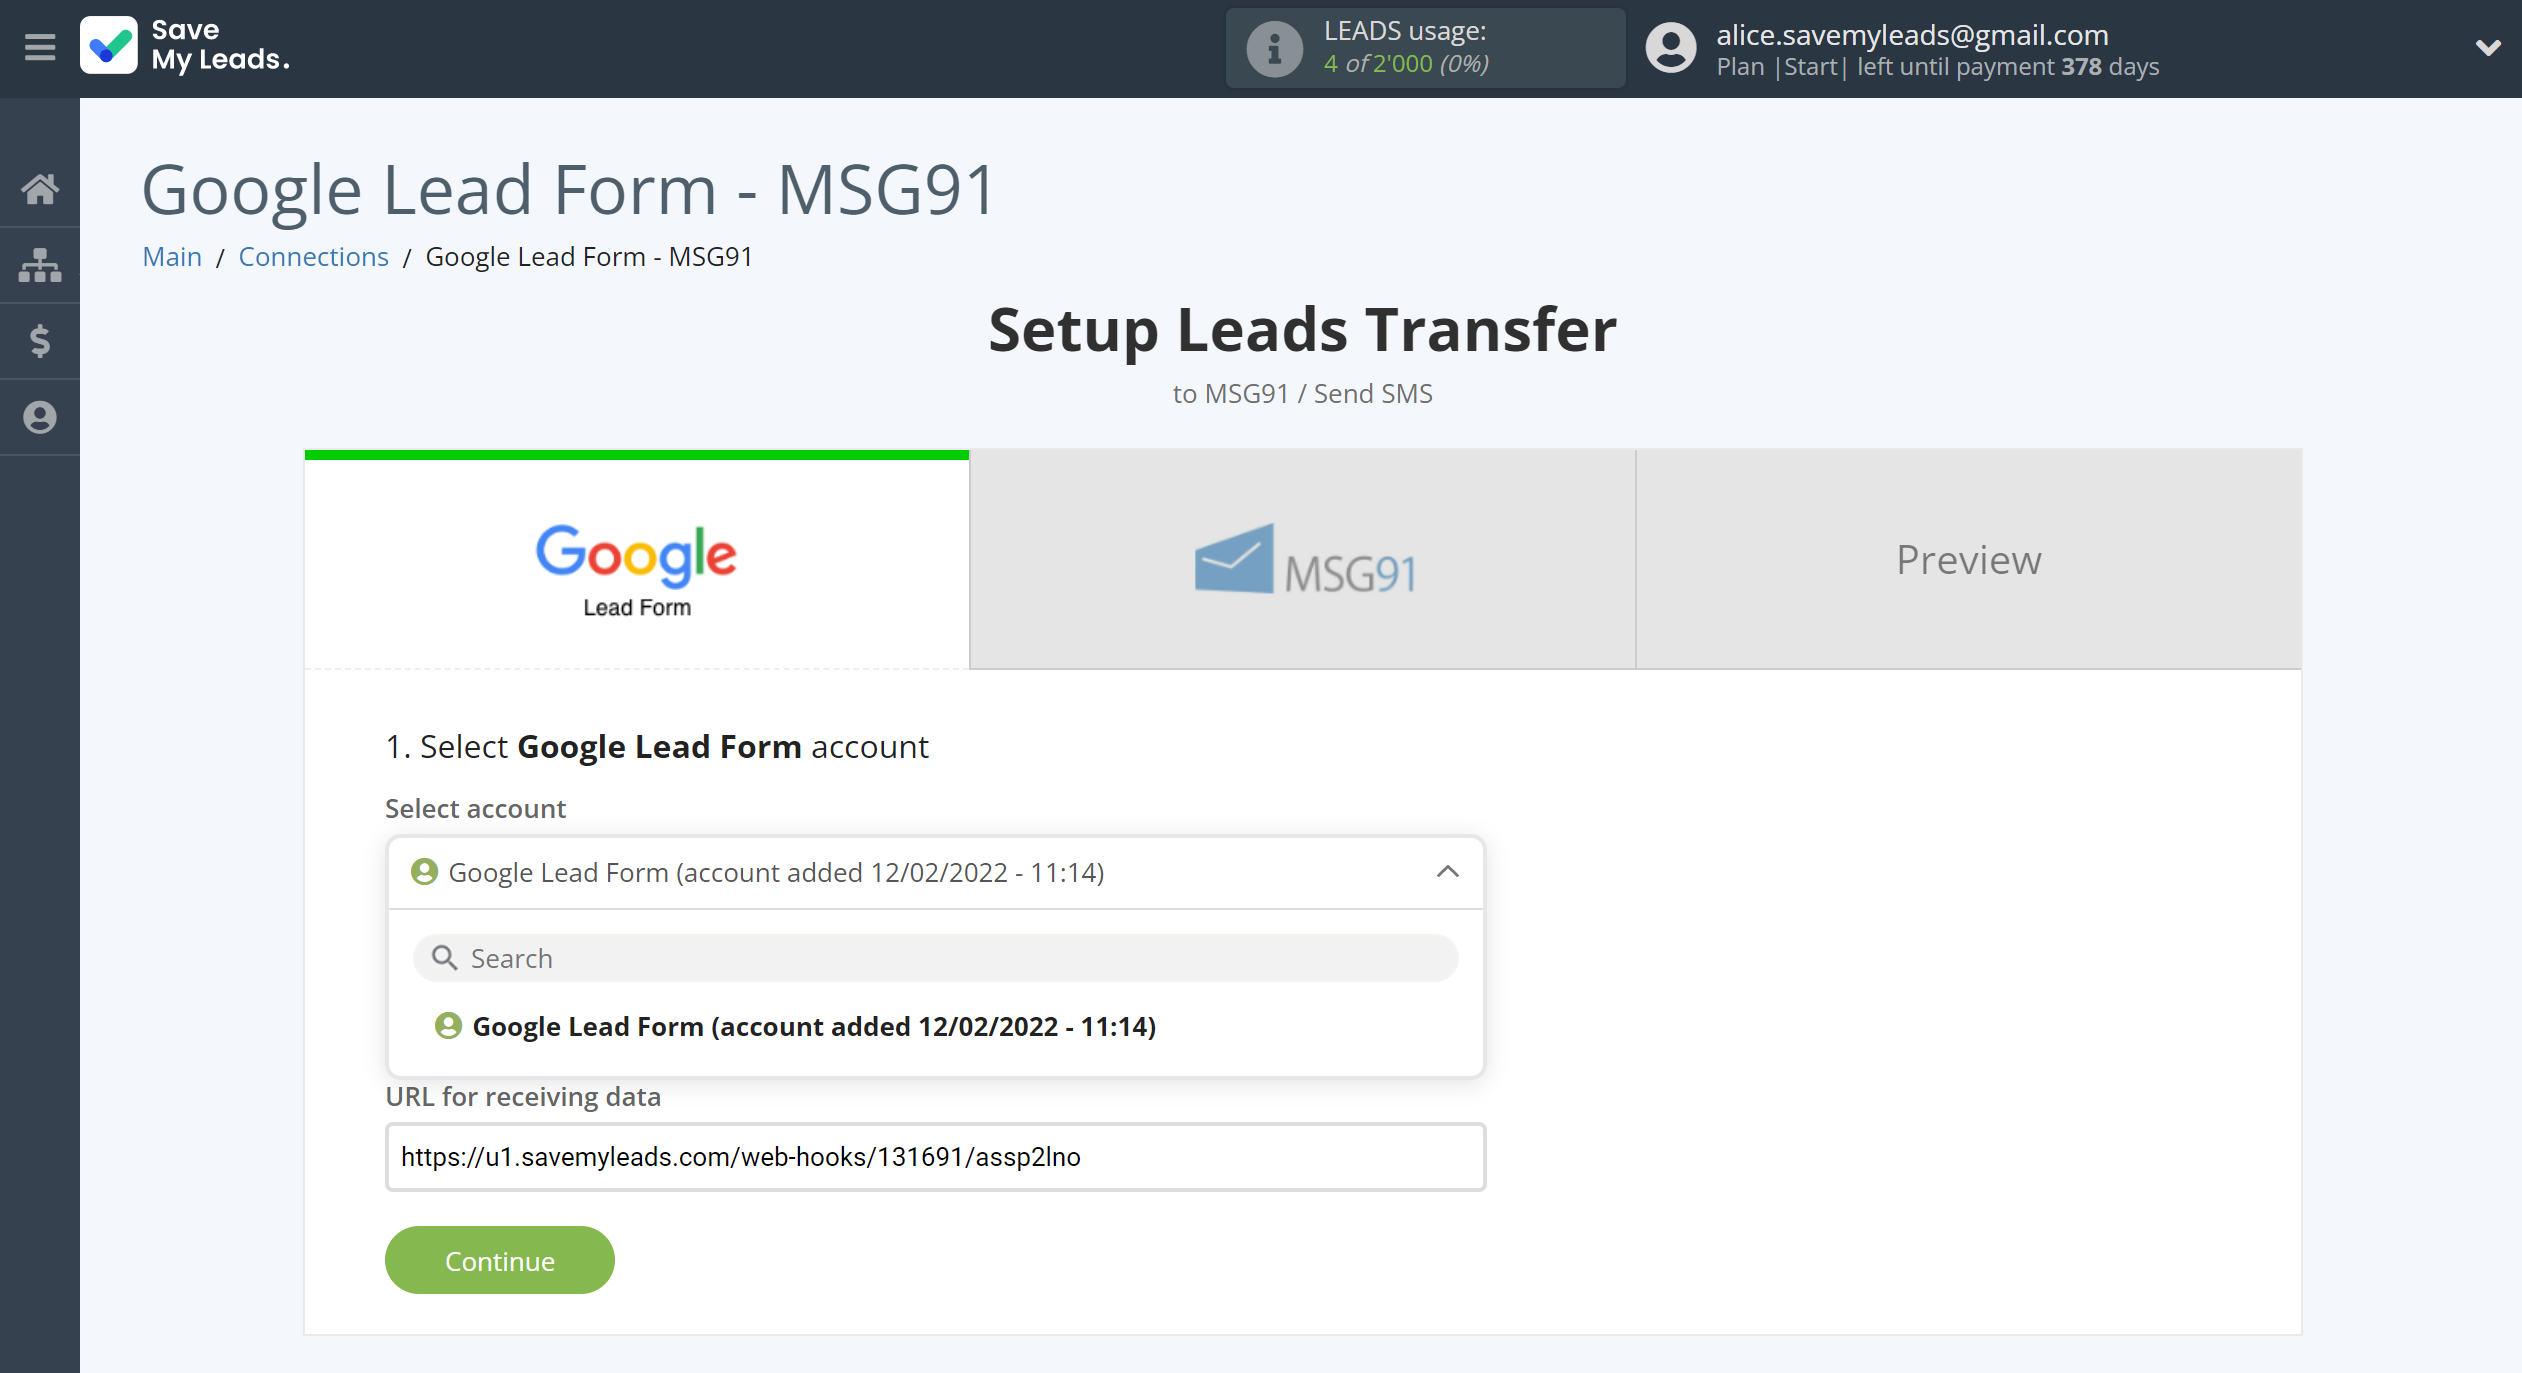2522x1373 pixels.
Task: Click the Connections breadcrumb link
Action: (x=311, y=255)
